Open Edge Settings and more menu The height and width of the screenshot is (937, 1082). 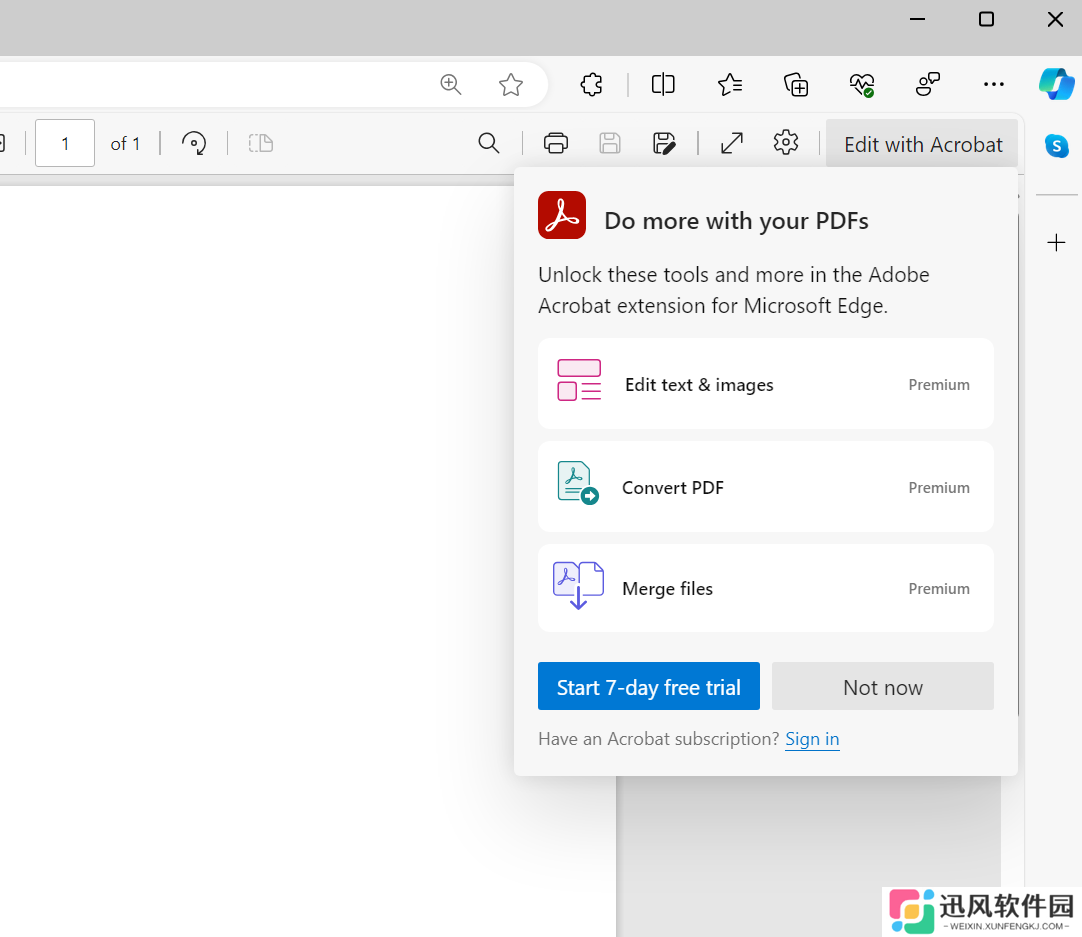994,84
